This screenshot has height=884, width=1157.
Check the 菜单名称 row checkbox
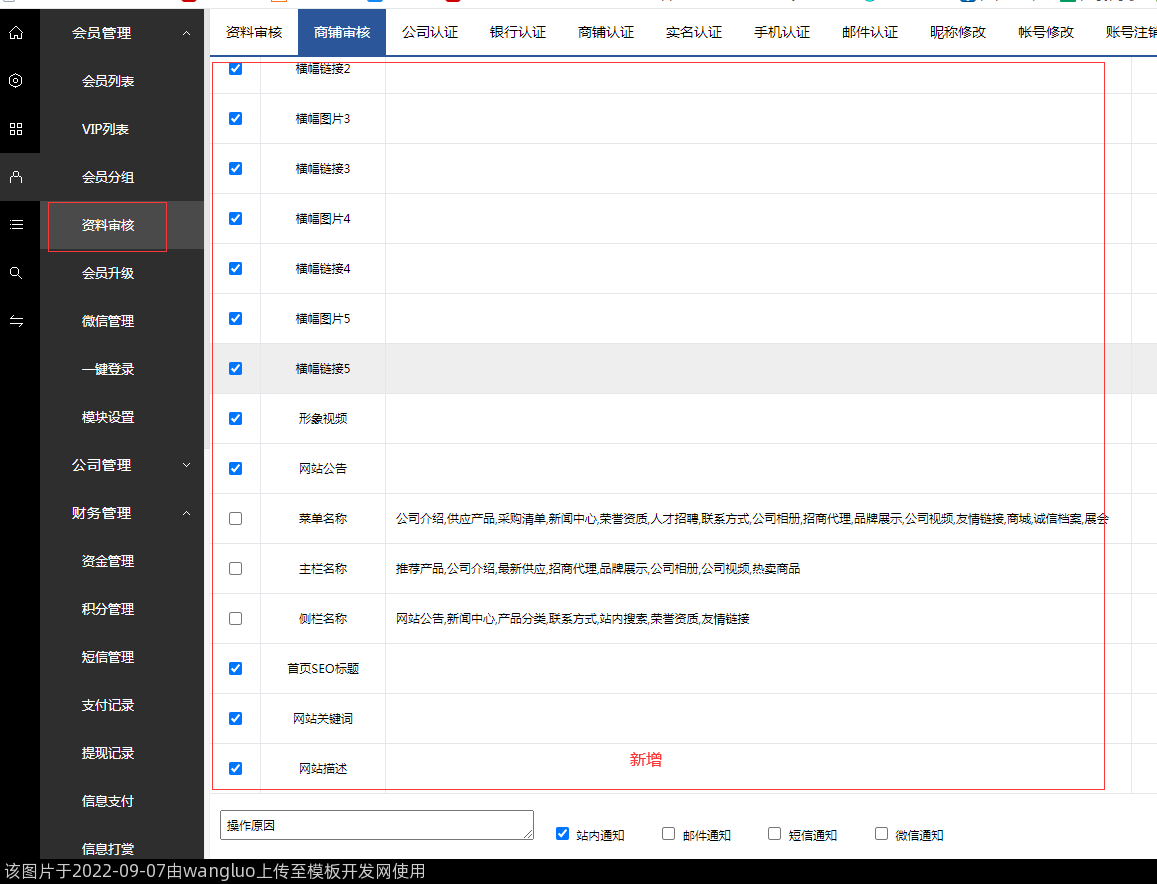click(x=236, y=518)
